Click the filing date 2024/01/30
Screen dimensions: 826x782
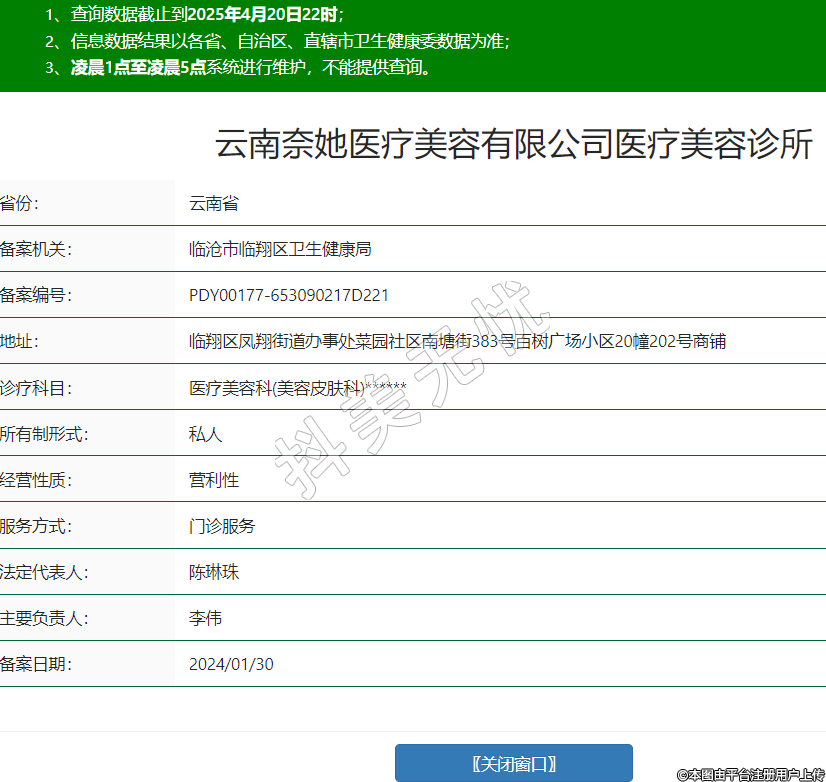pos(231,664)
